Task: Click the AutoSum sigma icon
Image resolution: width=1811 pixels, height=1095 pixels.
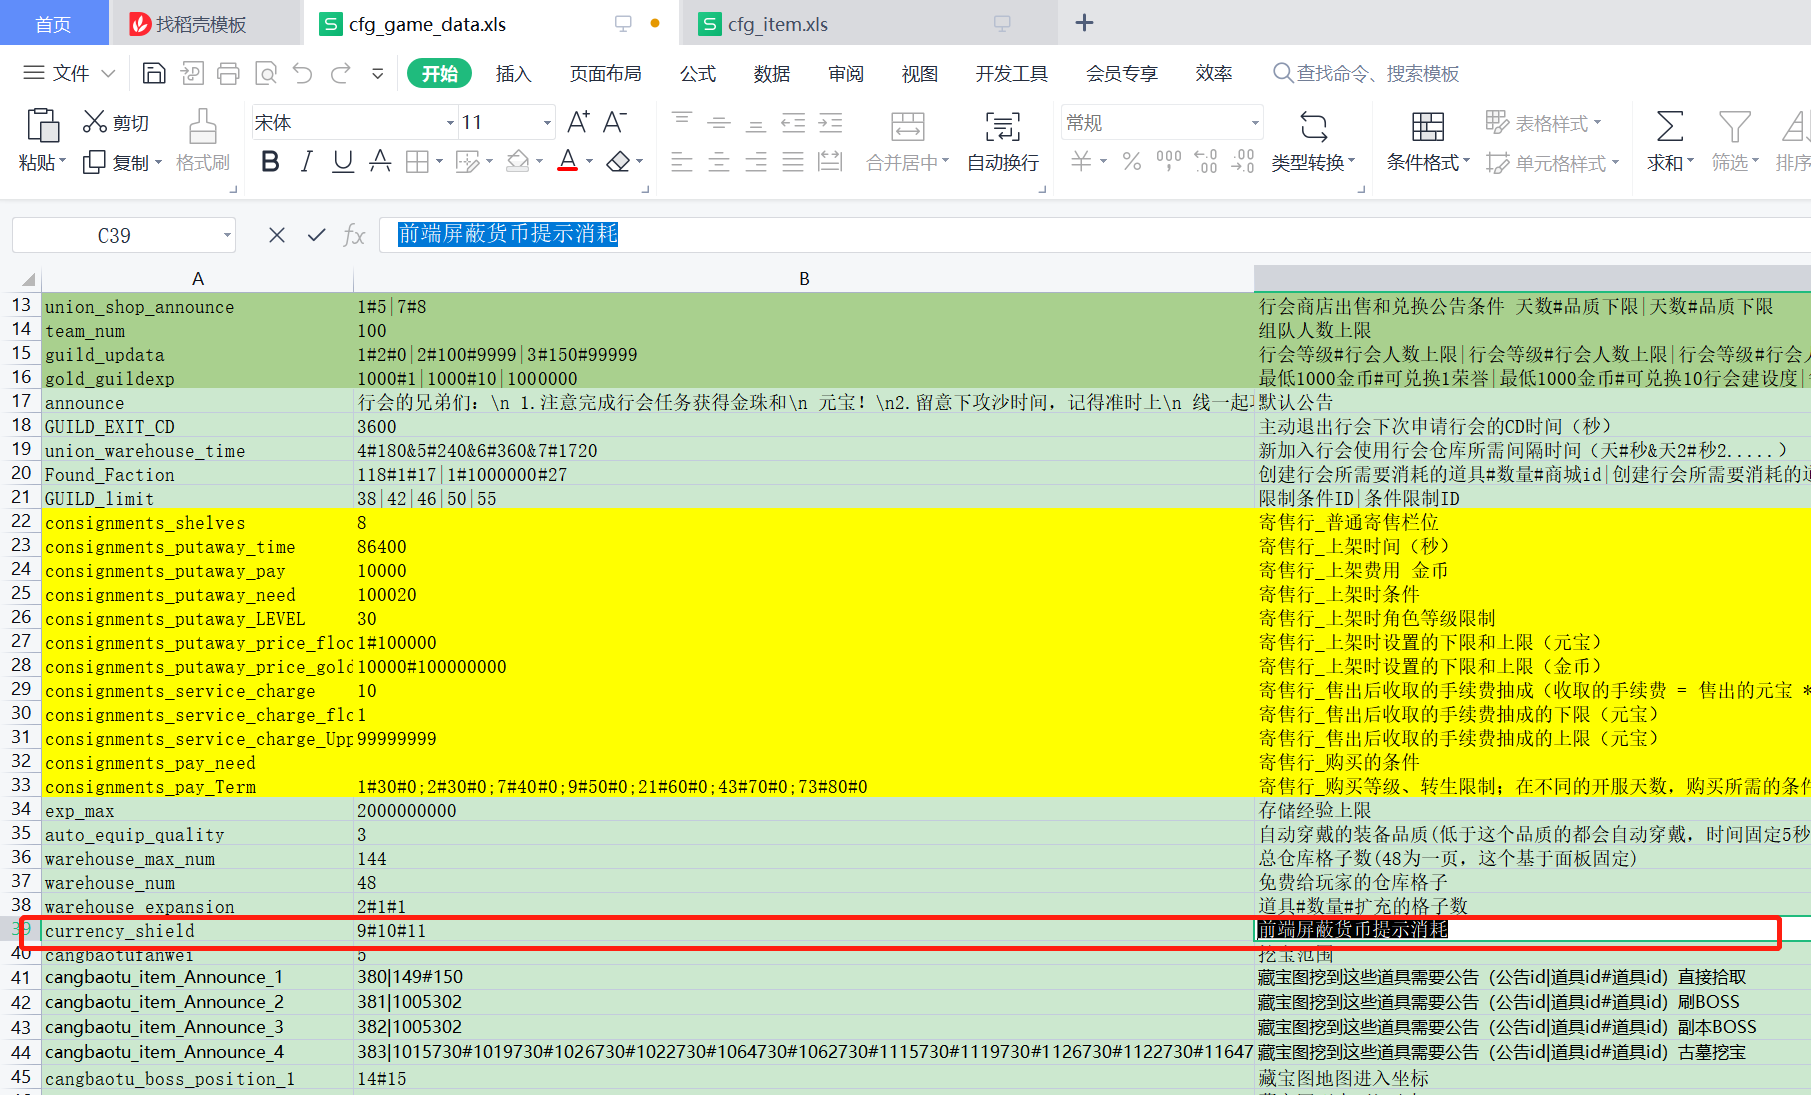Action: pyautogui.click(x=1669, y=126)
